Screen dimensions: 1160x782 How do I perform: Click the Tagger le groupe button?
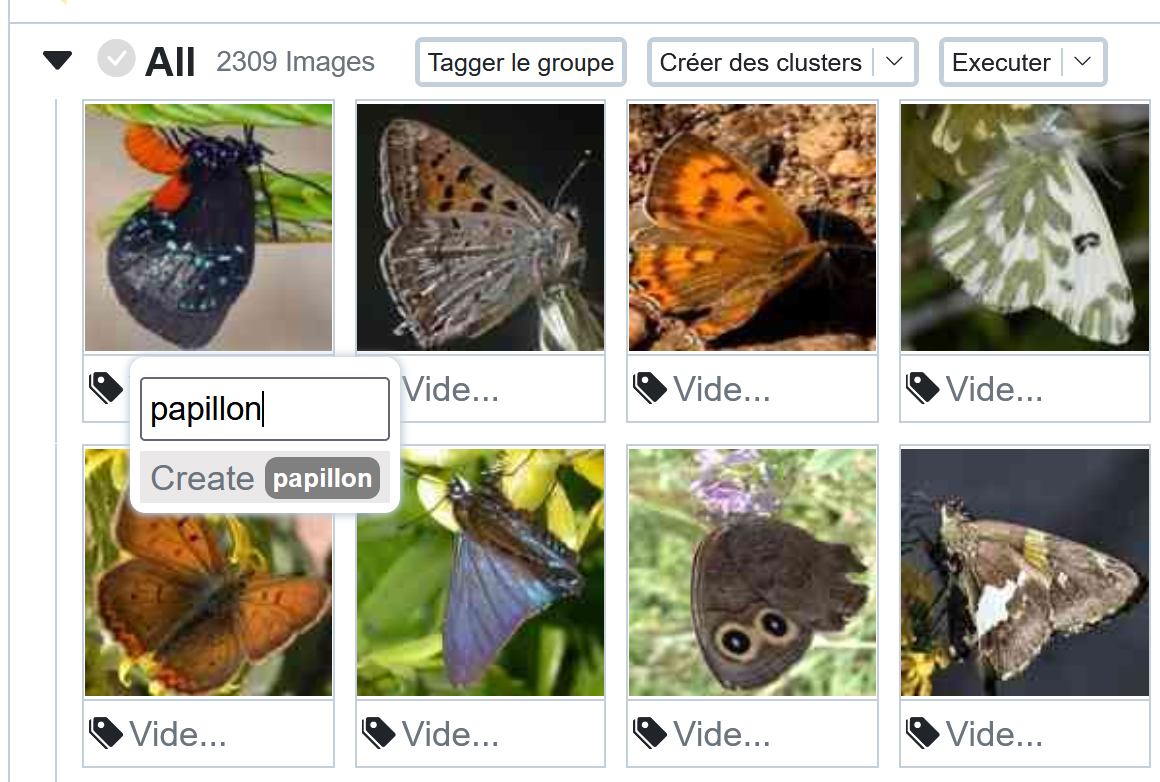[x=521, y=62]
